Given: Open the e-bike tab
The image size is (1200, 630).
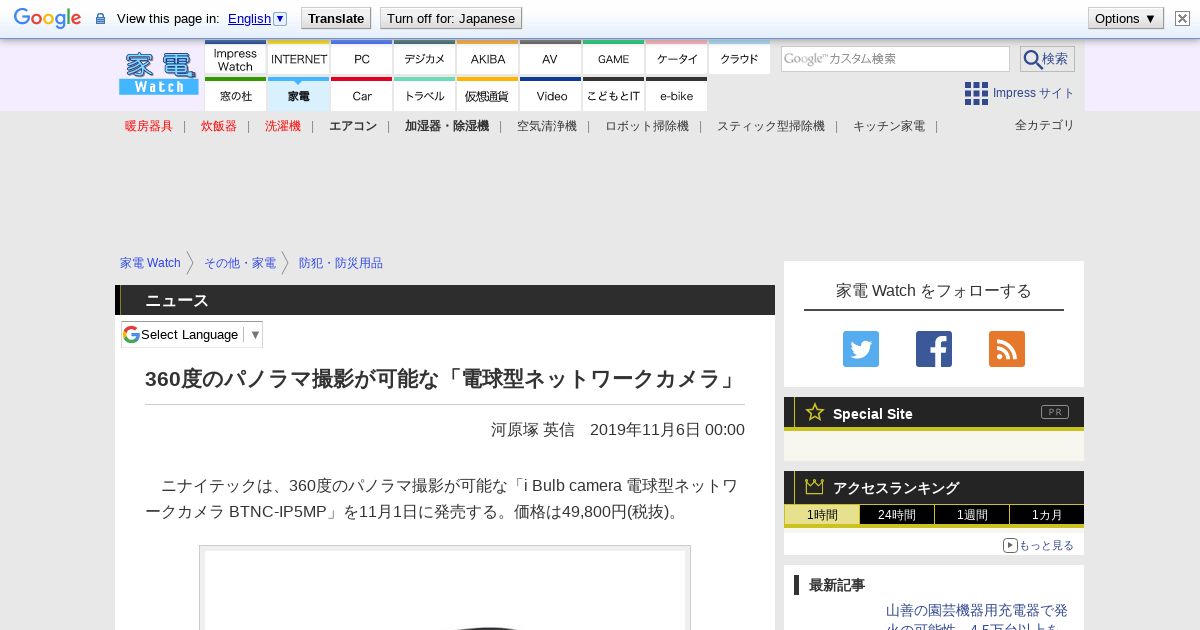Looking at the screenshot, I should click(x=676, y=95).
